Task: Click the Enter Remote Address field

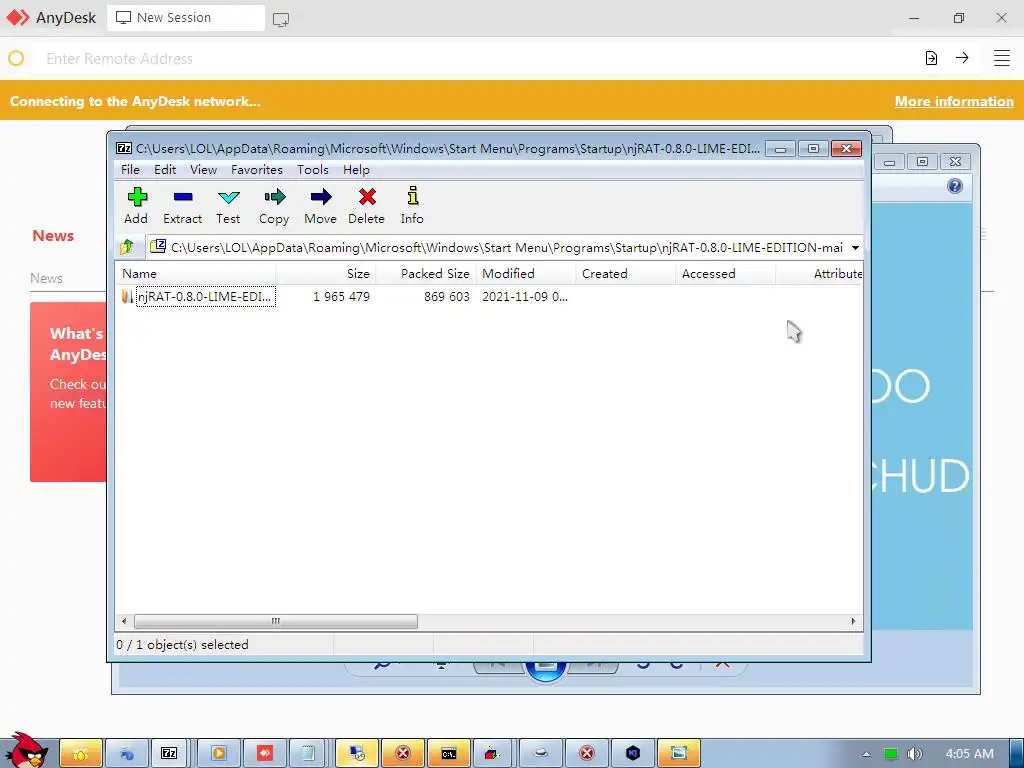Action: click(x=477, y=58)
